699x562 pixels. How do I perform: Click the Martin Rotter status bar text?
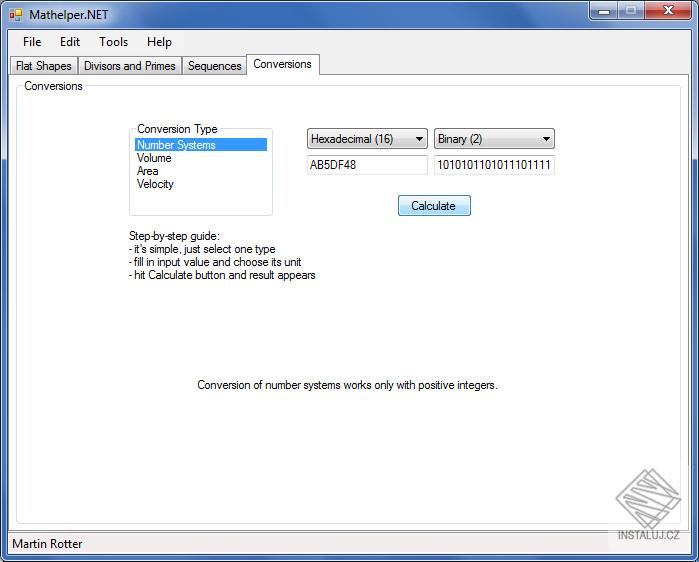click(47, 544)
